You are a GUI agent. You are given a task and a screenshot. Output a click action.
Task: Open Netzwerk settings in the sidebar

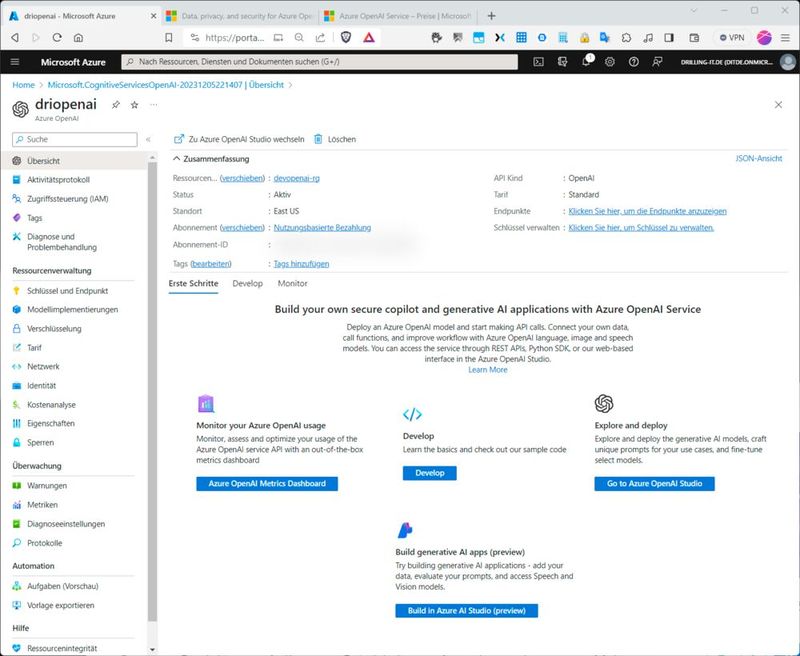43,366
